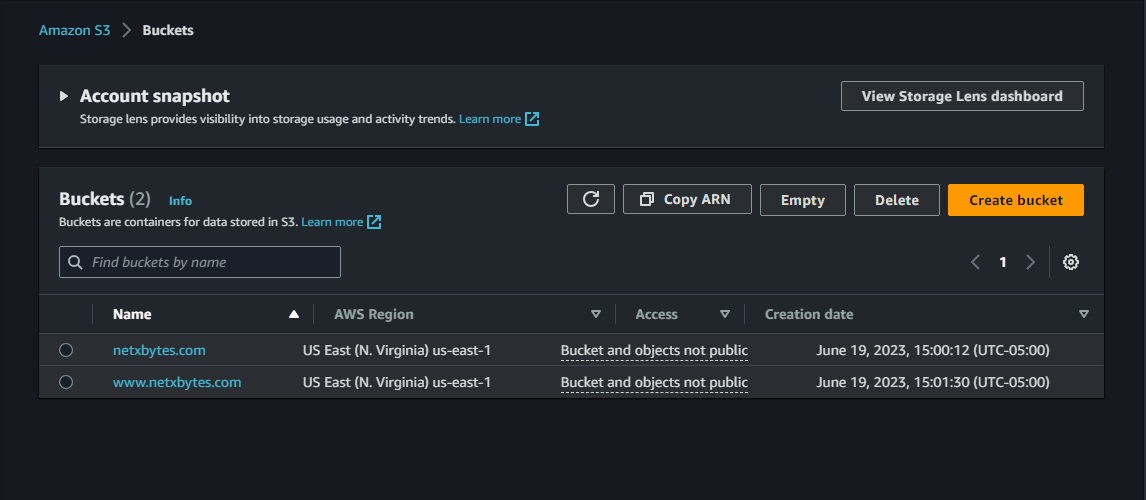Click the previous page arrow icon
The width and height of the screenshot is (1146, 500).
click(976, 262)
